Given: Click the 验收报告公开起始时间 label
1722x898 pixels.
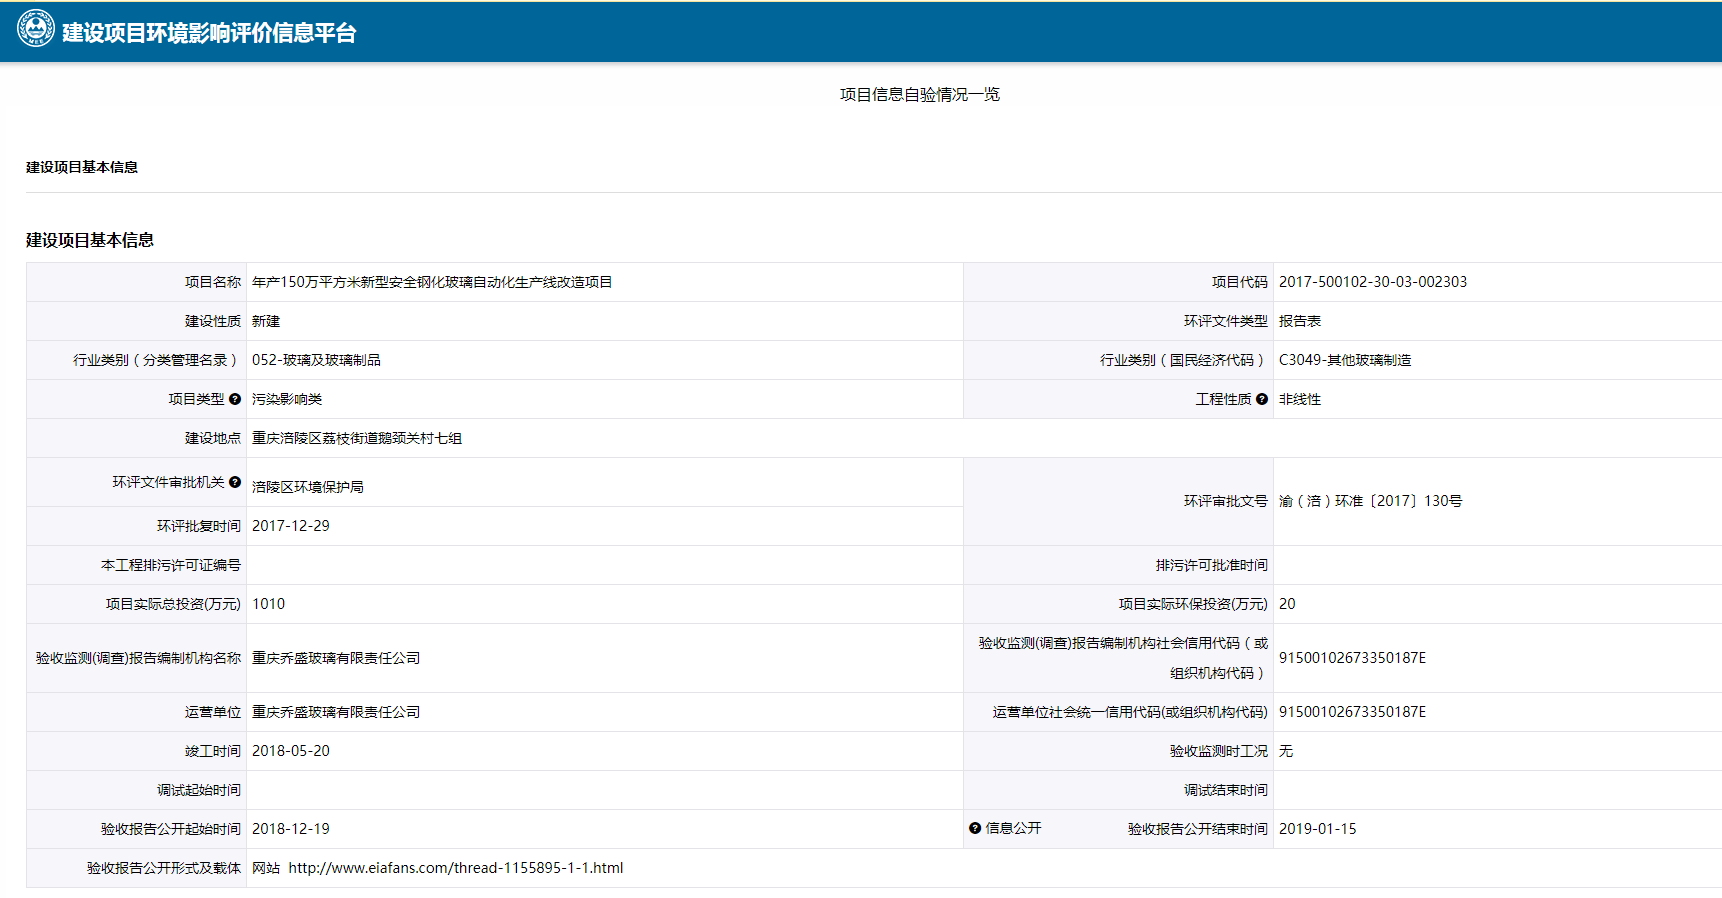Looking at the screenshot, I should pos(171,829).
